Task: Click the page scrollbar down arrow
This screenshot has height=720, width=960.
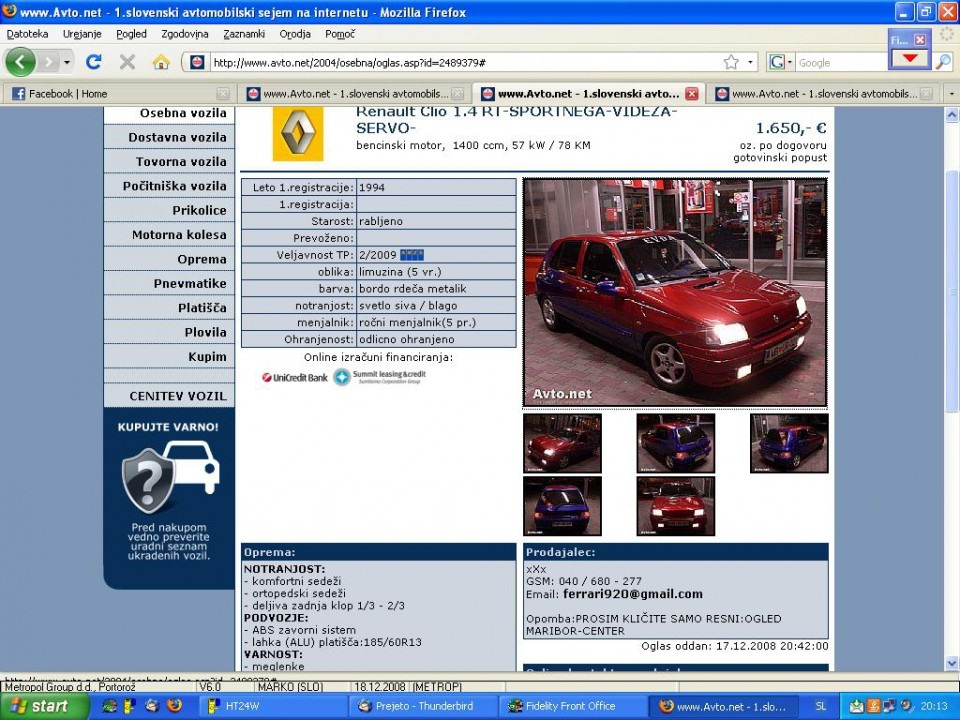Action: click(x=951, y=663)
